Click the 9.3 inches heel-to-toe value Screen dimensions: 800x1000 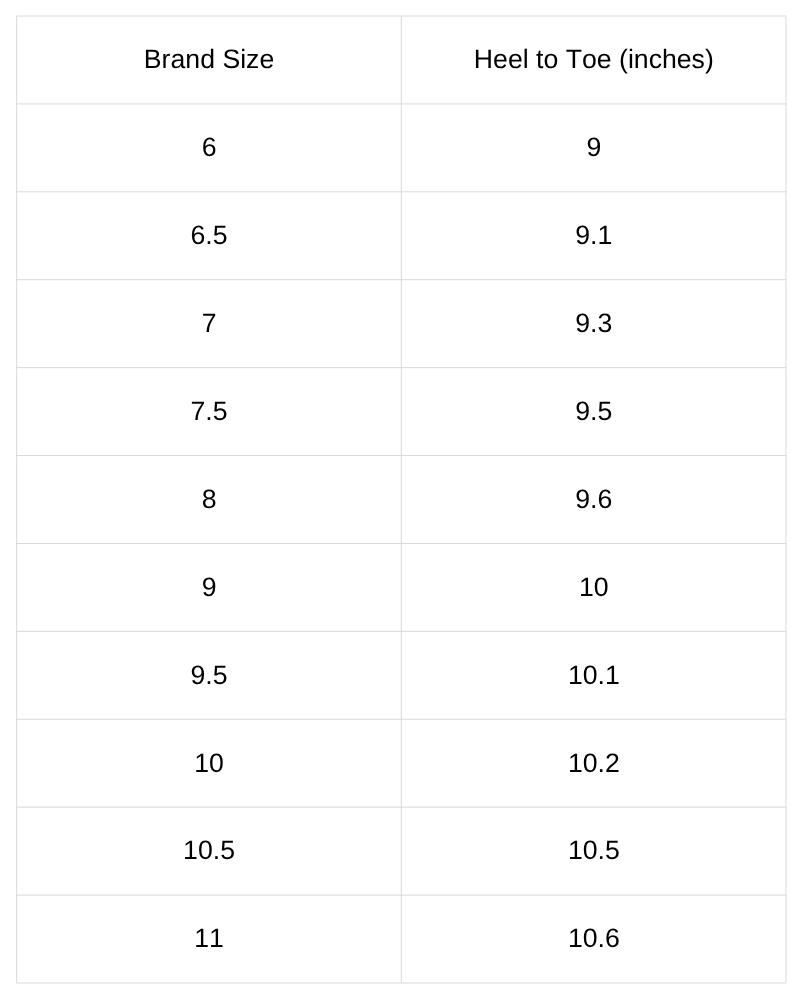click(593, 323)
